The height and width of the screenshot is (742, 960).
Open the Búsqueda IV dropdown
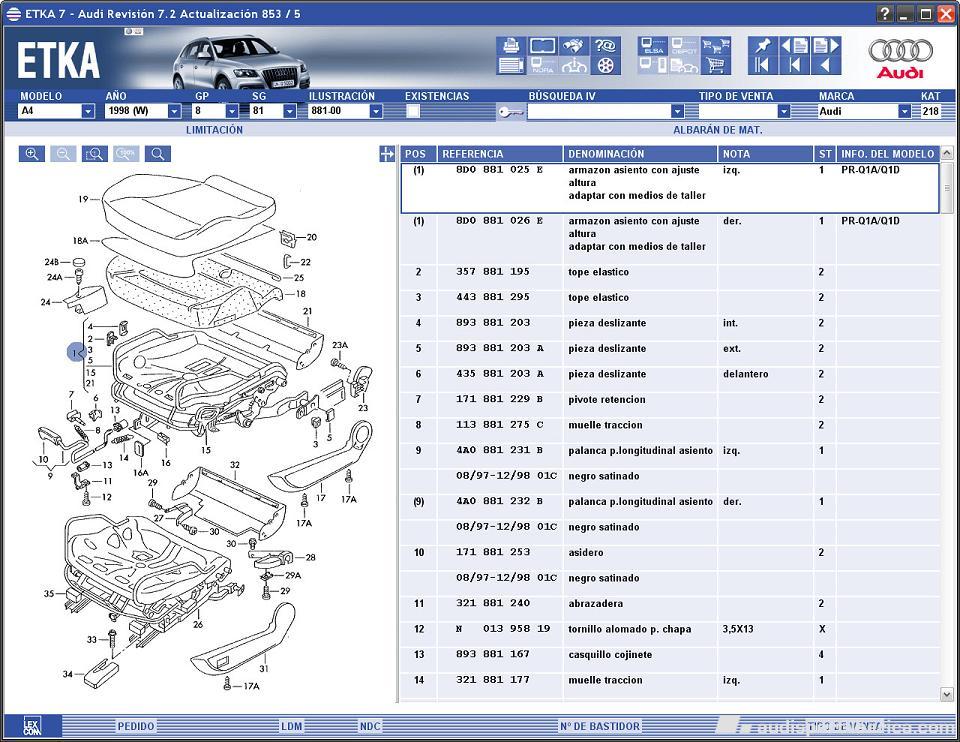pos(677,111)
